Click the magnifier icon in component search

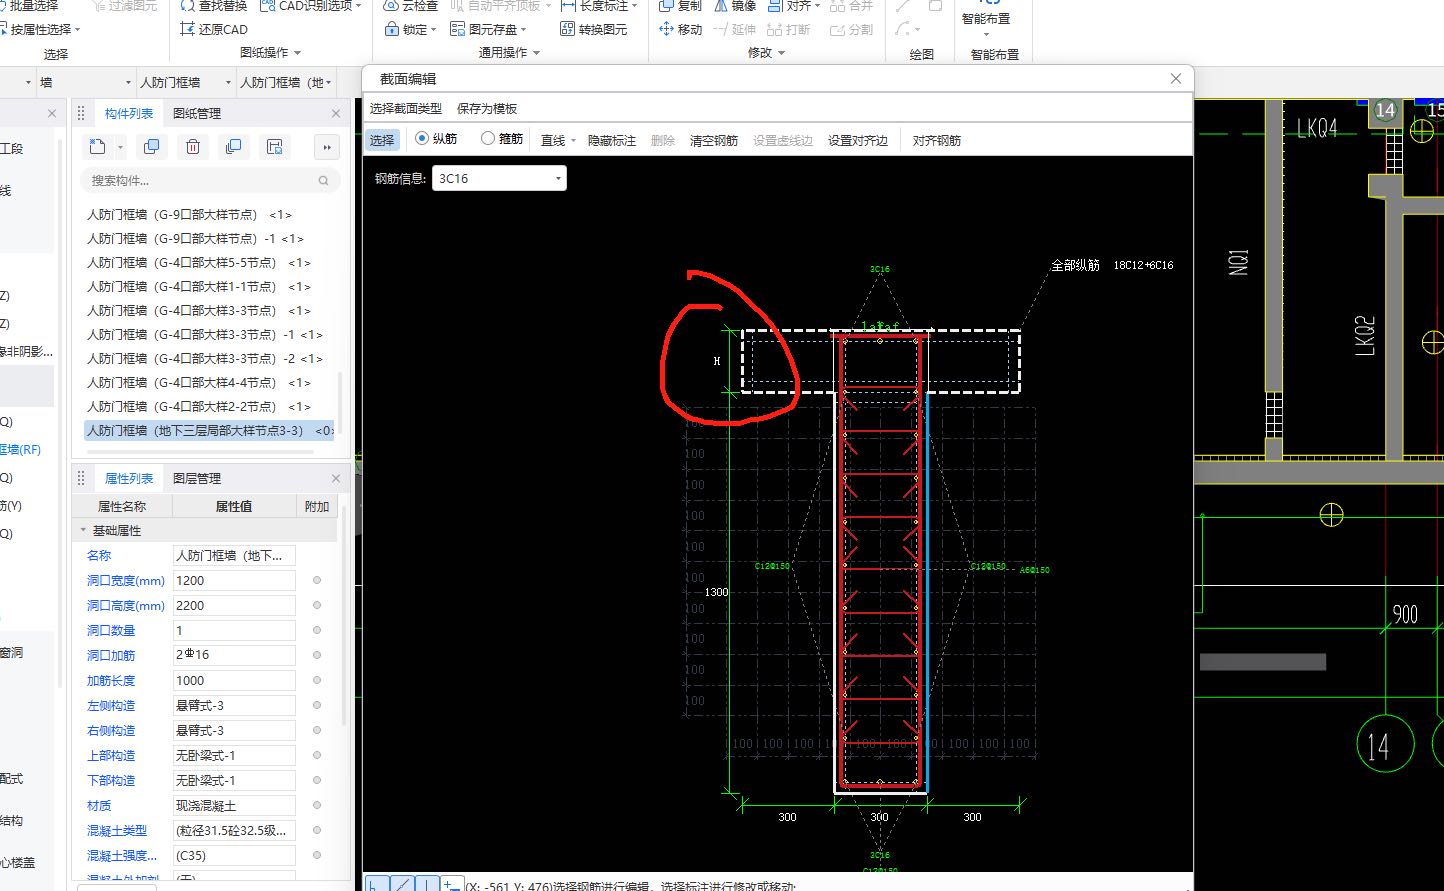(x=323, y=181)
